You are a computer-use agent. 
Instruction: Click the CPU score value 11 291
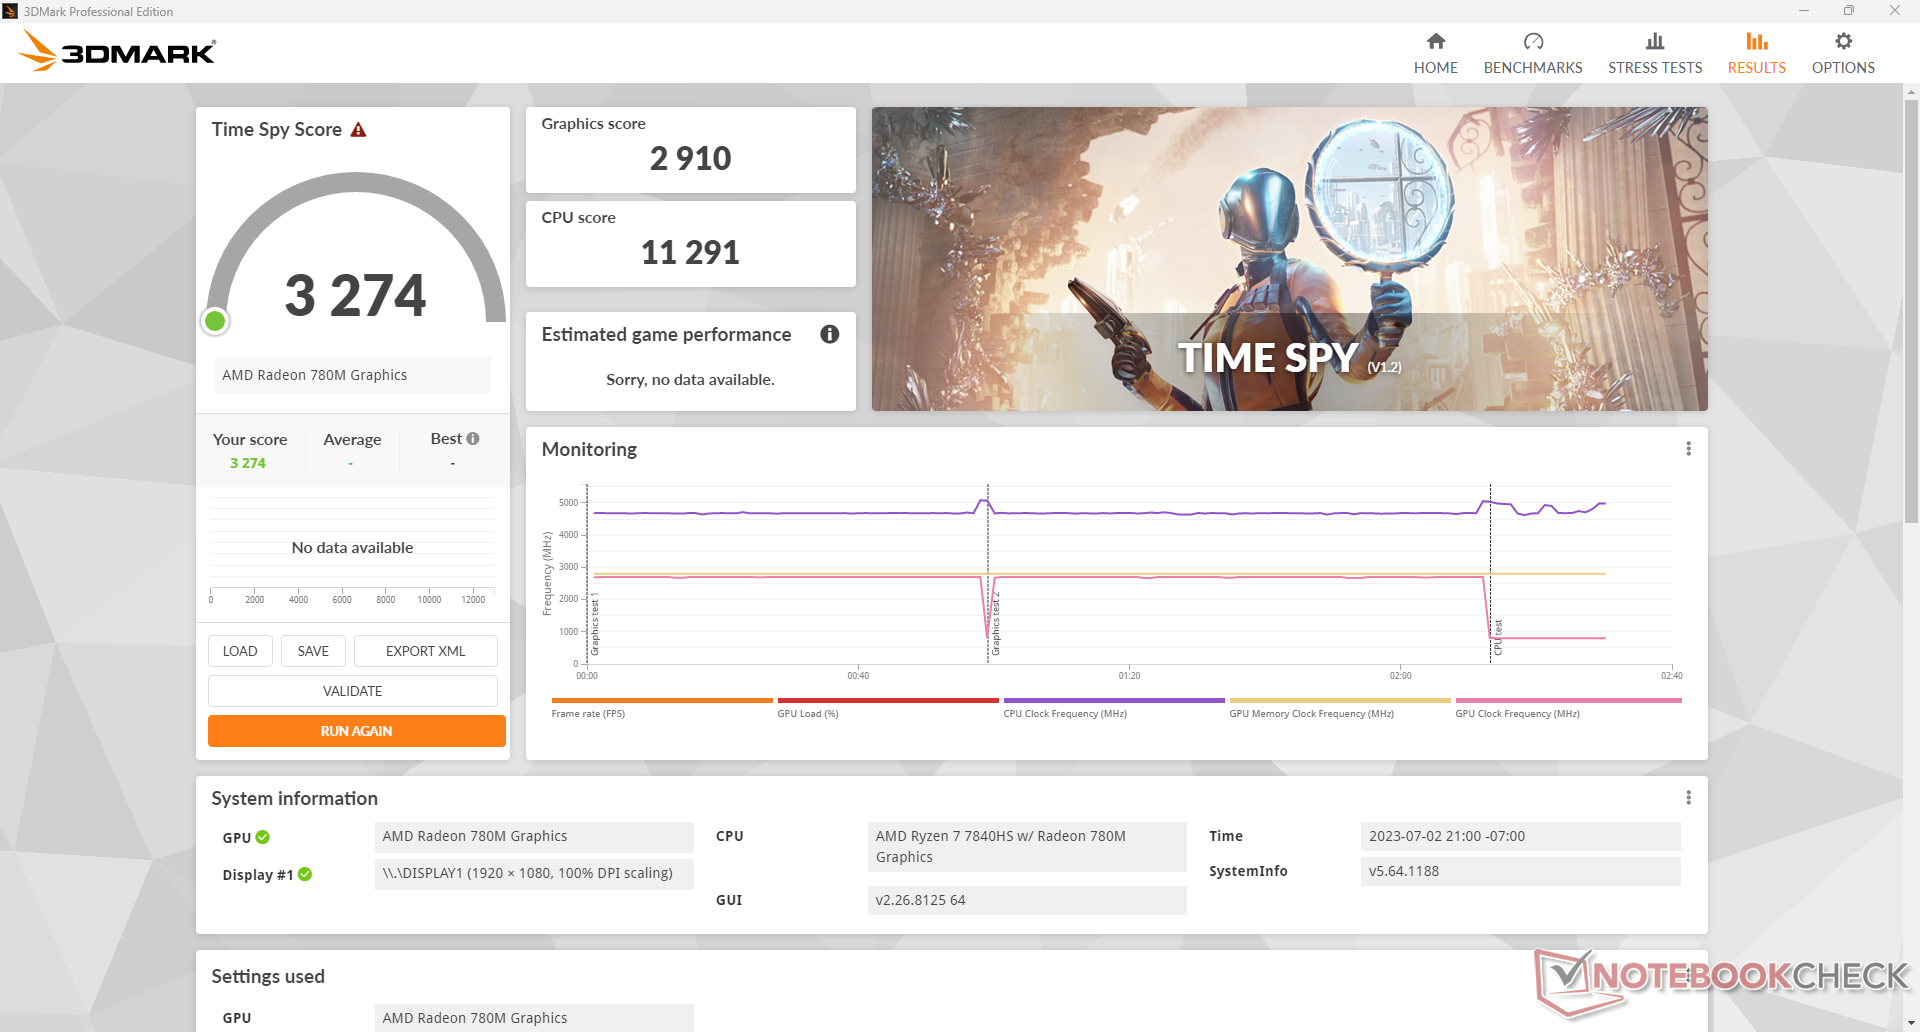click(690, 252)
